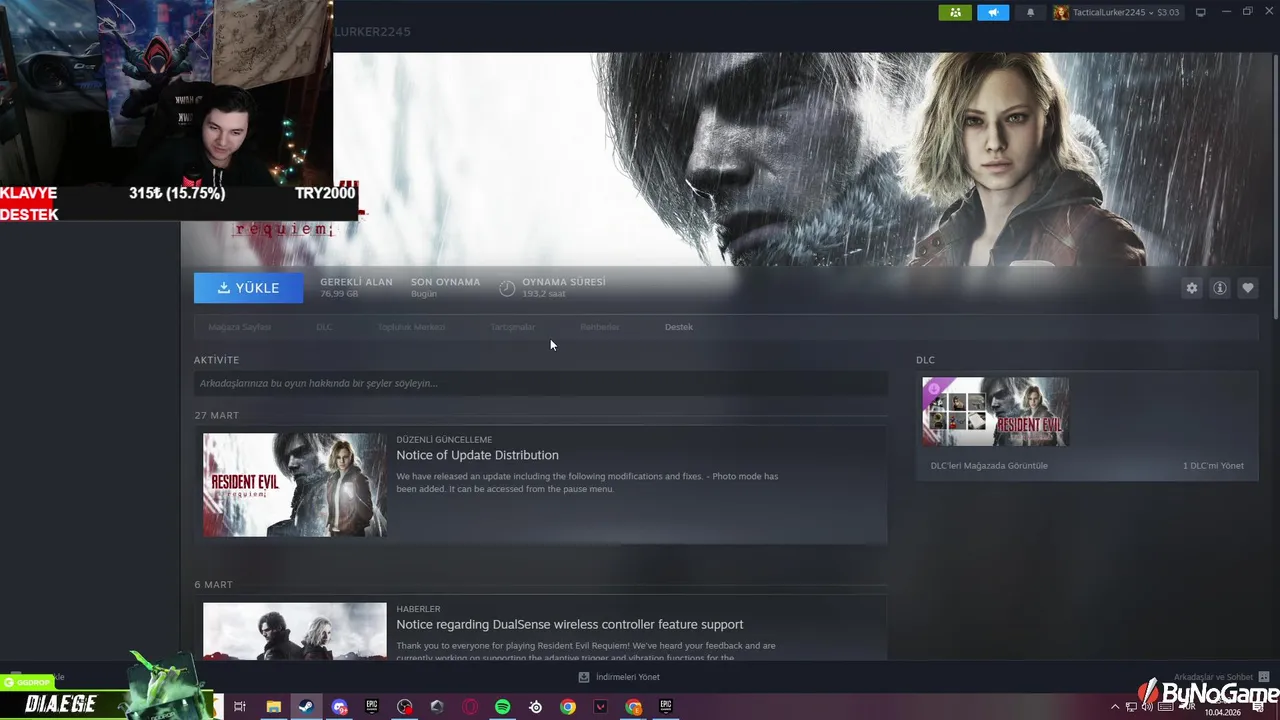Open Task View in the taskbar
This screenshot has width=1280, height=720.
(240, 707)
